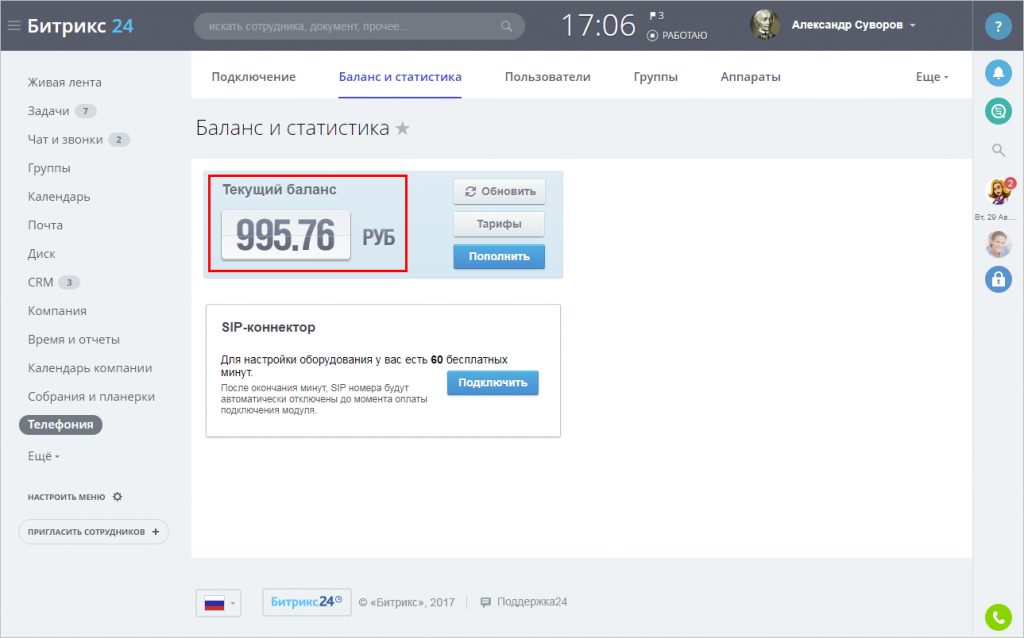
Task: Click Подключить in SIP-коннектор block
Action: coord(492,383)
